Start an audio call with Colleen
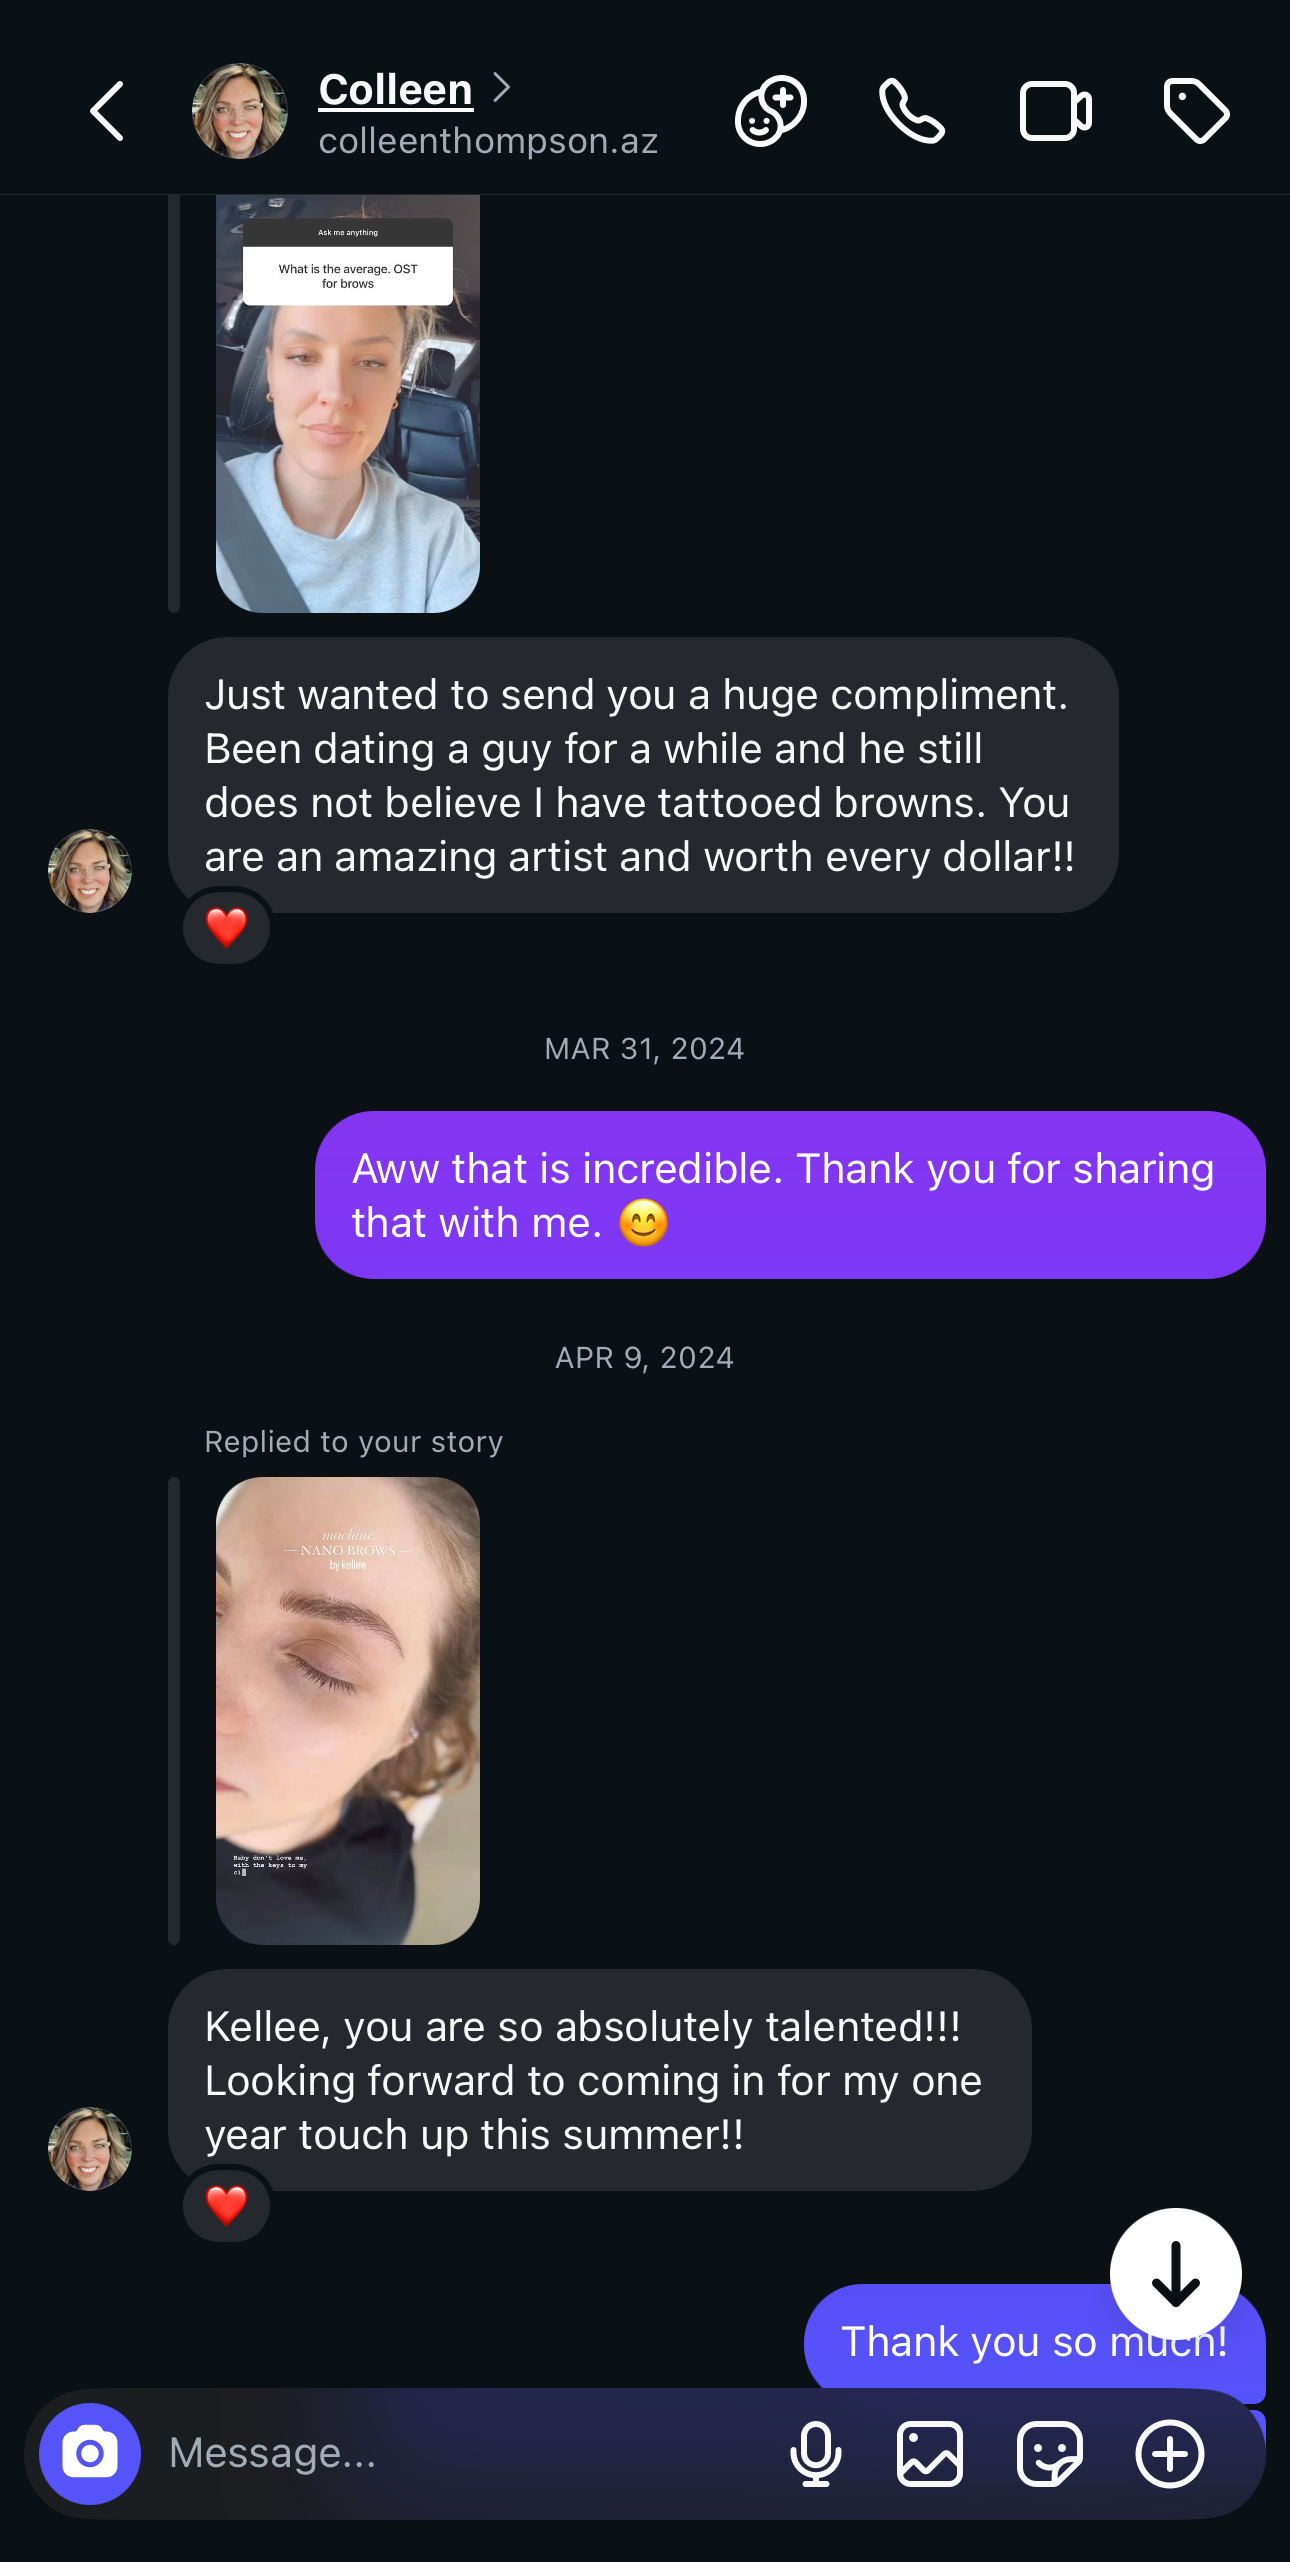This screenshot has width=1290, height=2562. [911, 111]
